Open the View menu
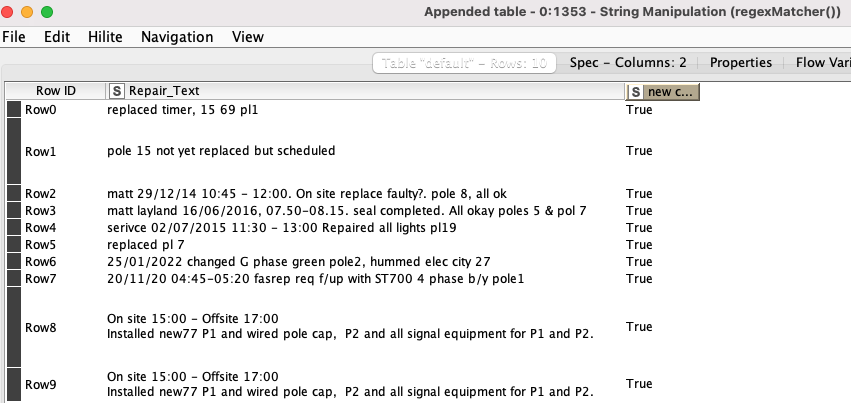851x403 pixels. [247, 37]
